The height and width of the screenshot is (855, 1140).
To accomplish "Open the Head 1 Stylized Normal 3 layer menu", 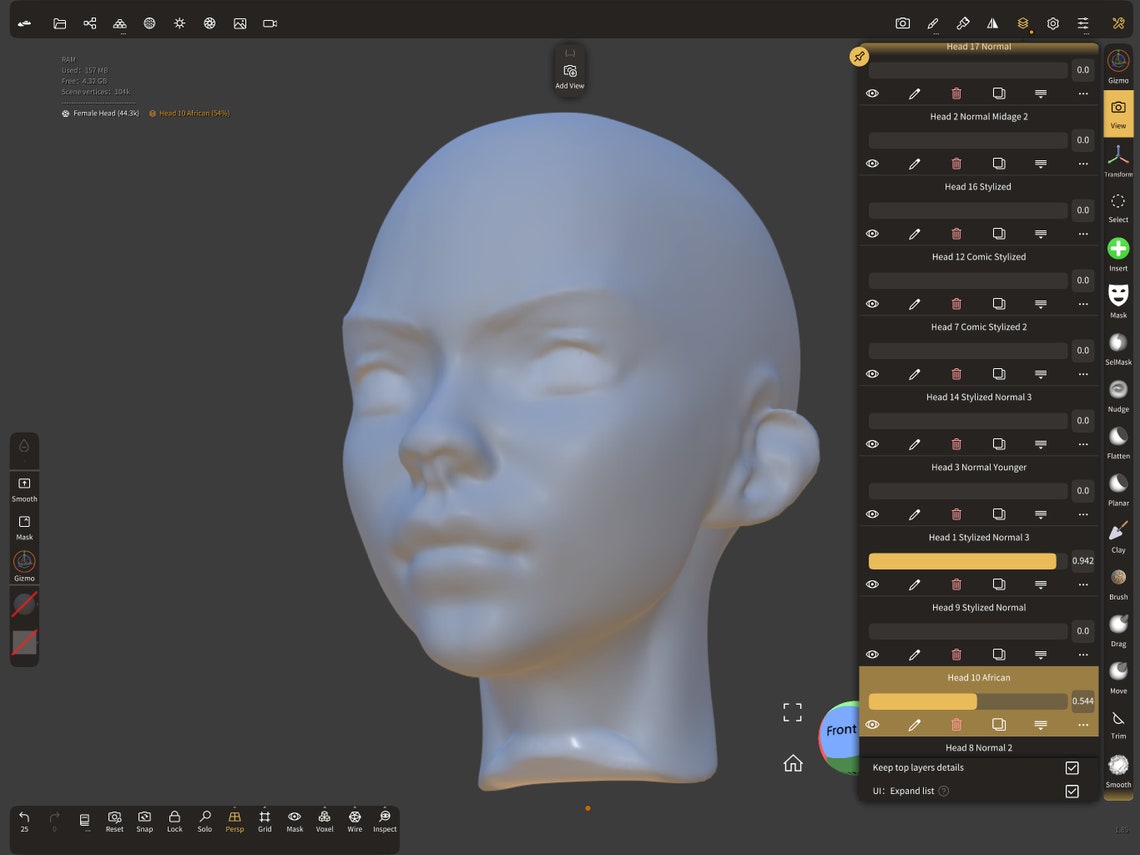I will [1082, 584].
